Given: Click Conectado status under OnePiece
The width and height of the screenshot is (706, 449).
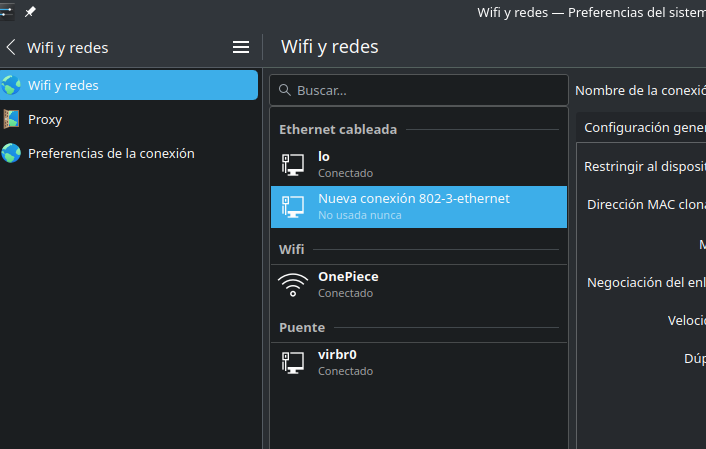Looking at the screenshot, I should coord(346,293).
